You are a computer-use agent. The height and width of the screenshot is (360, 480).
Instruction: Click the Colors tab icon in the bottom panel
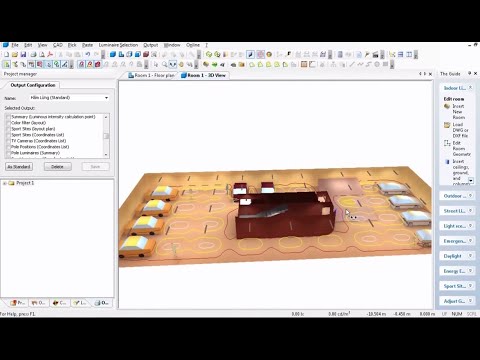pyautogui.click(x=55, y=303)
